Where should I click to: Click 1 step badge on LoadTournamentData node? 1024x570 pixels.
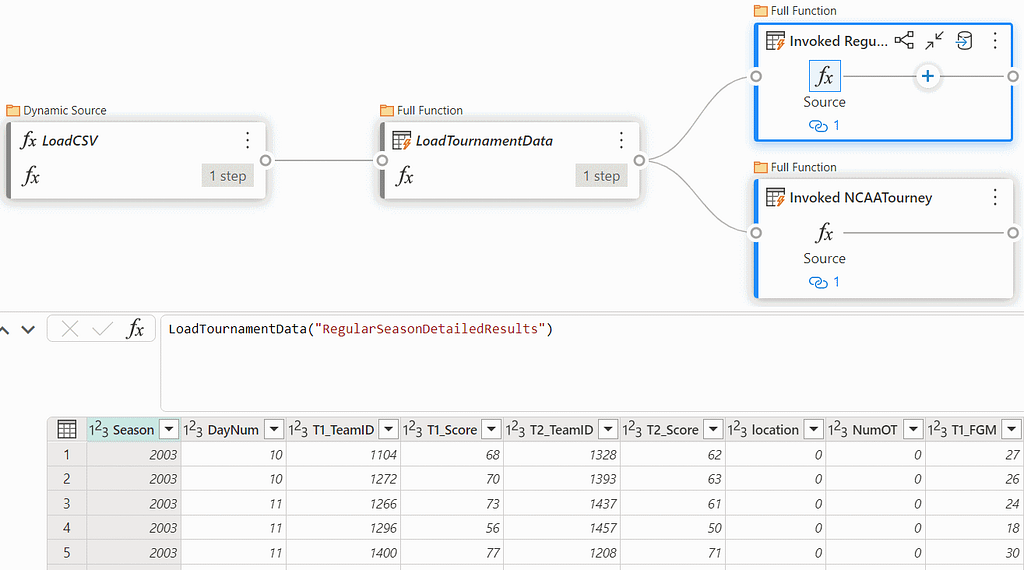tap(601, 176)
